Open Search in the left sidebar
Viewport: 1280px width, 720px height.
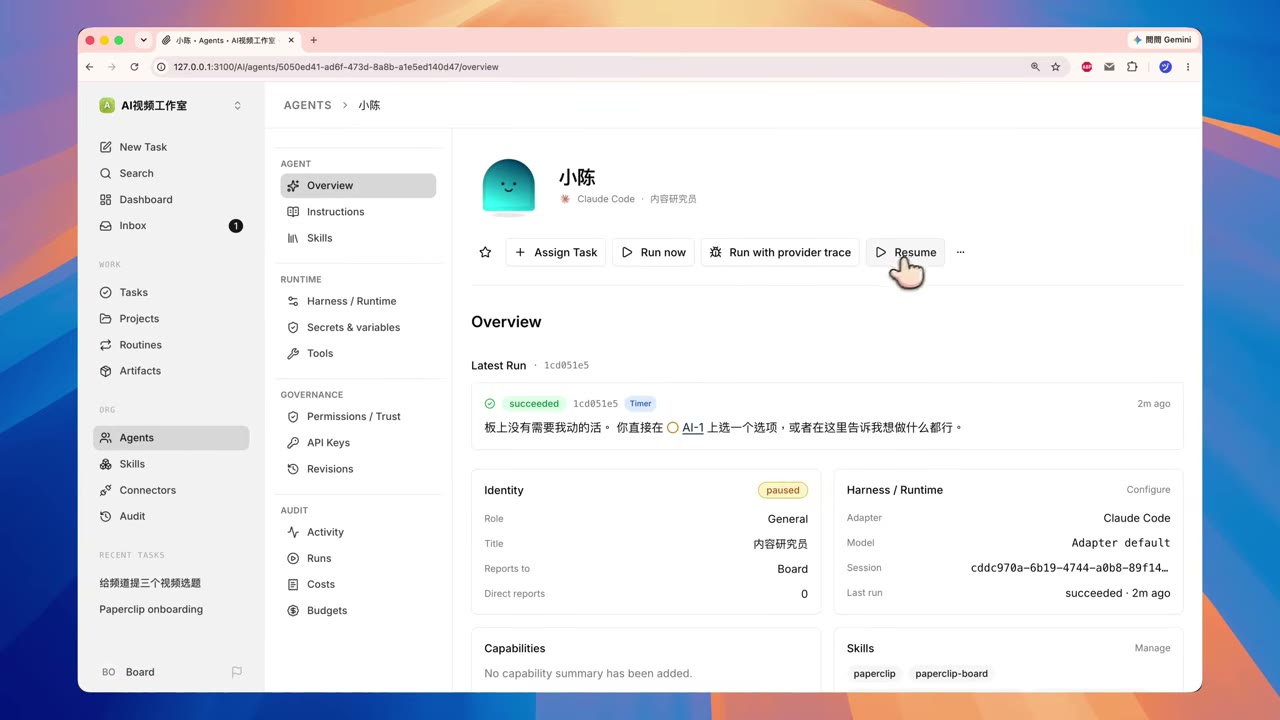point(171,173)
